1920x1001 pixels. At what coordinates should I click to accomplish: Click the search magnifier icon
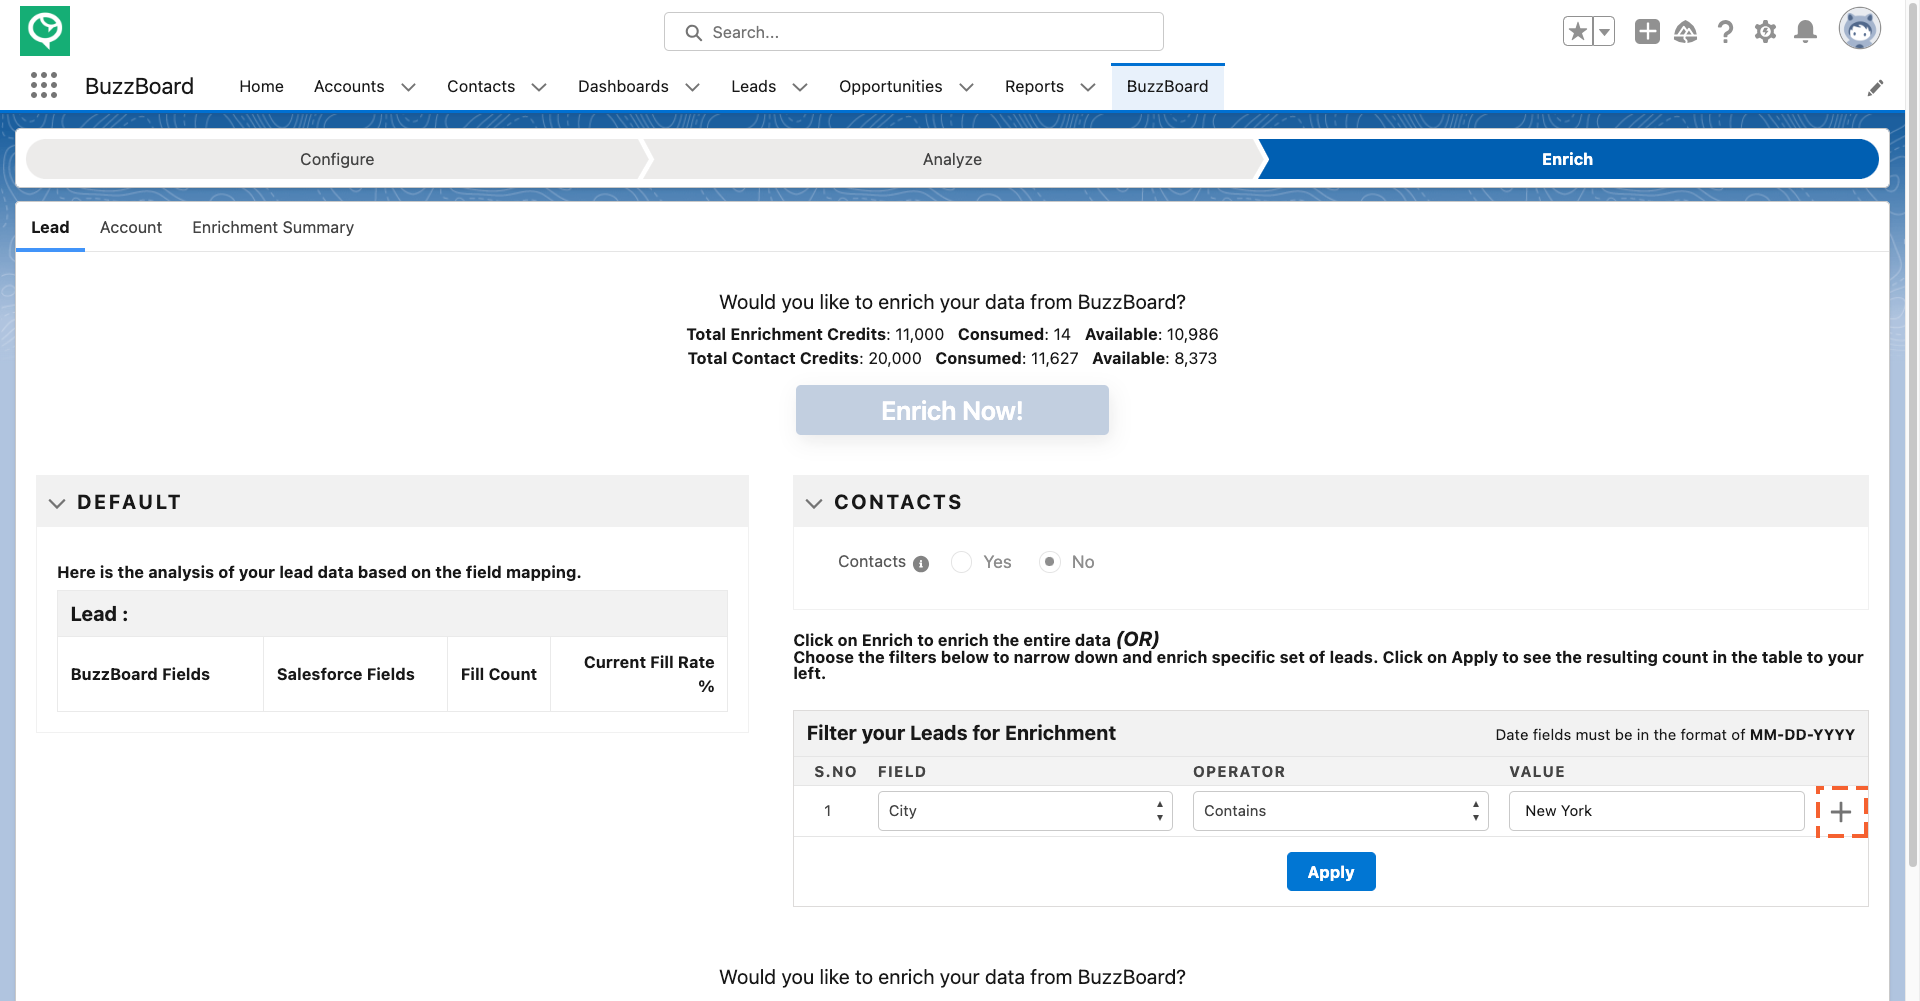693,33
